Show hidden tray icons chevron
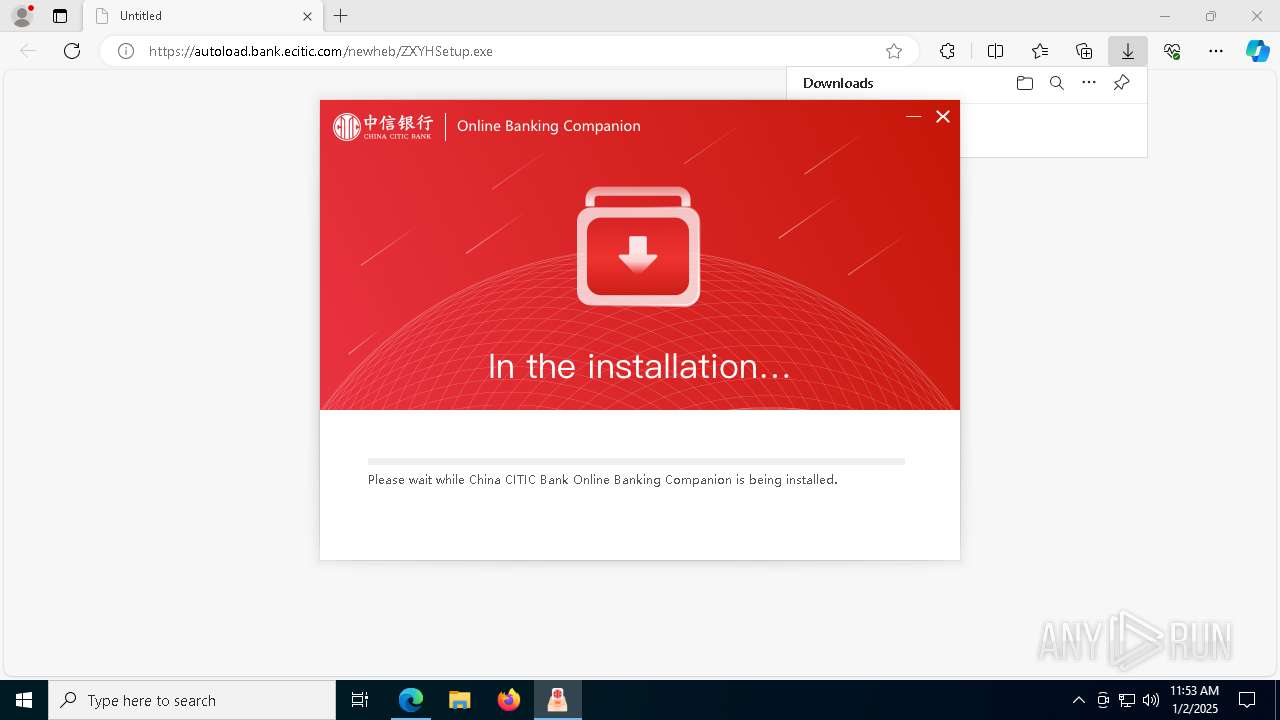The image size is (1280, 720). 1079,700
